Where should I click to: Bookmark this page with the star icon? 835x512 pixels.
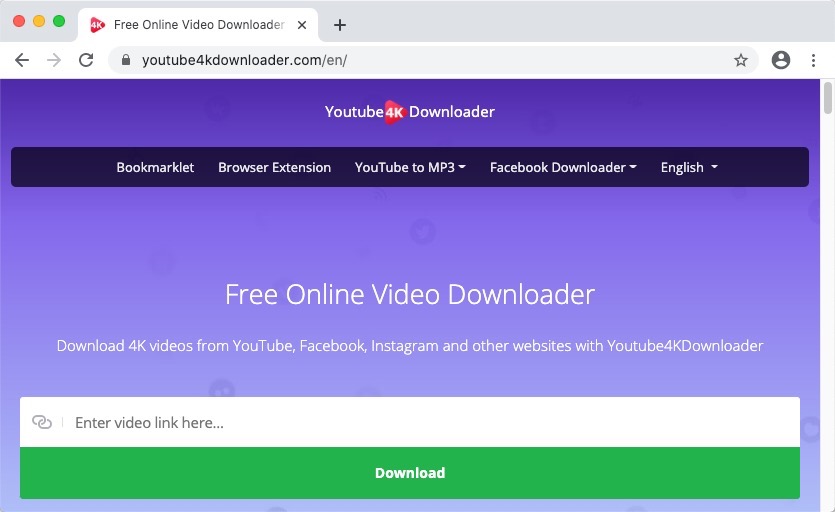point(741,60)
